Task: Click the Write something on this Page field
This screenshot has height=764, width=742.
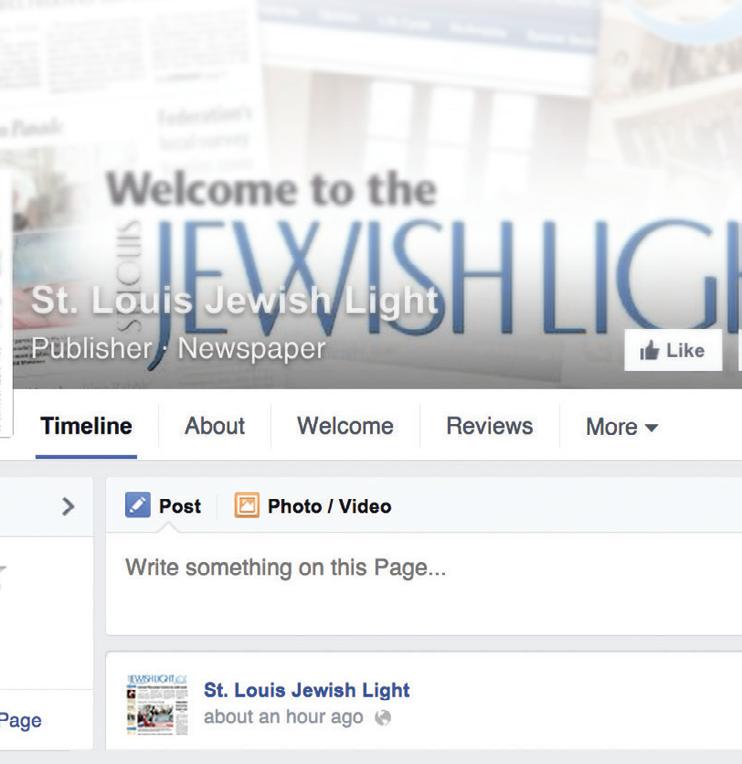Action: coord(424,583)
